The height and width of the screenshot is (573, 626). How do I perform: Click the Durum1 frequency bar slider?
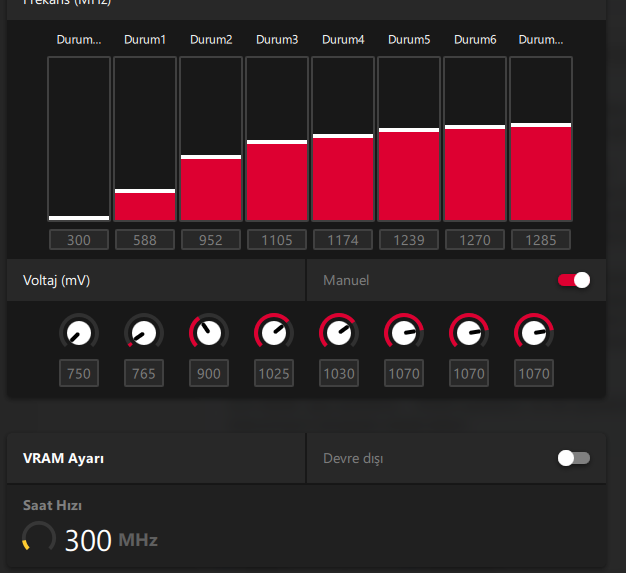click(x=145, y=139)
